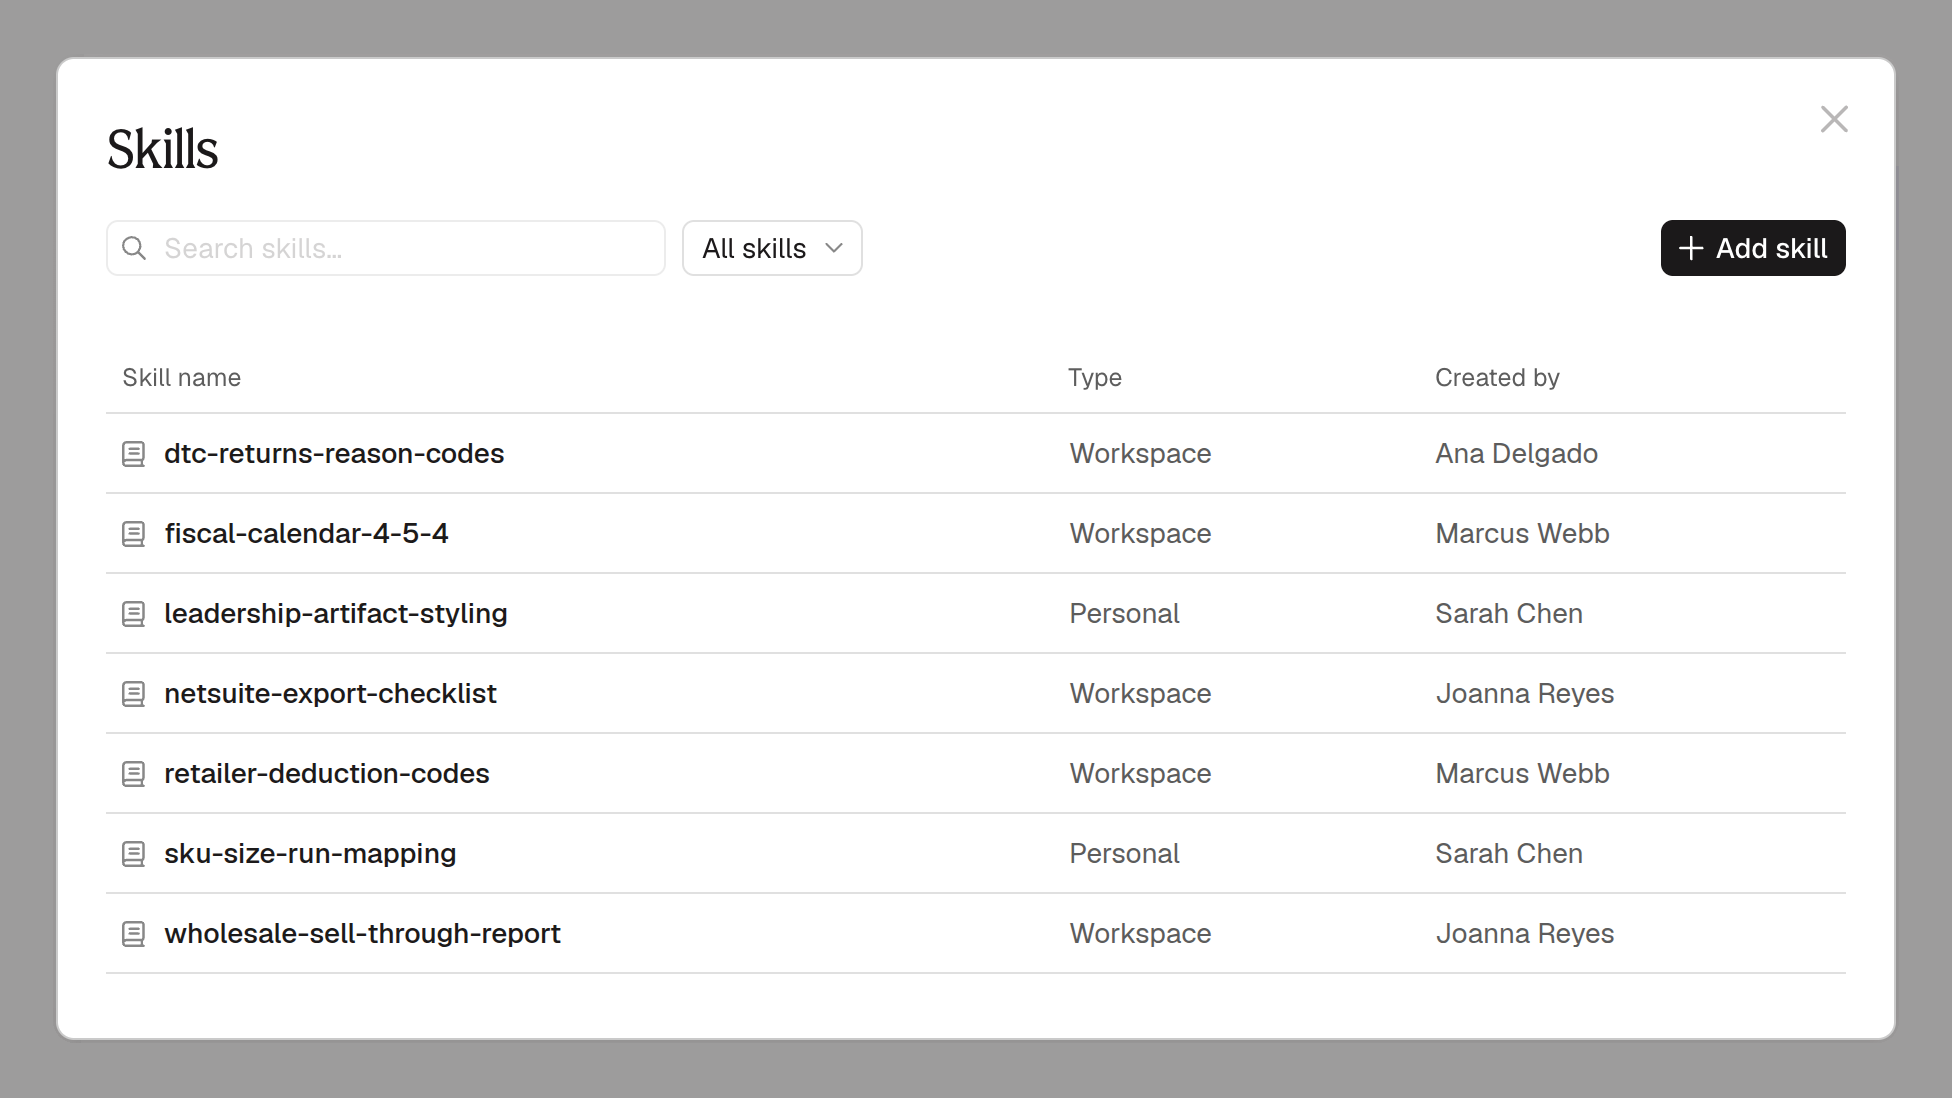Viewport: 1952px width, 1098px height.
Task: Click the magnifier icon in the search box
Action: click(x=134, y=248)
